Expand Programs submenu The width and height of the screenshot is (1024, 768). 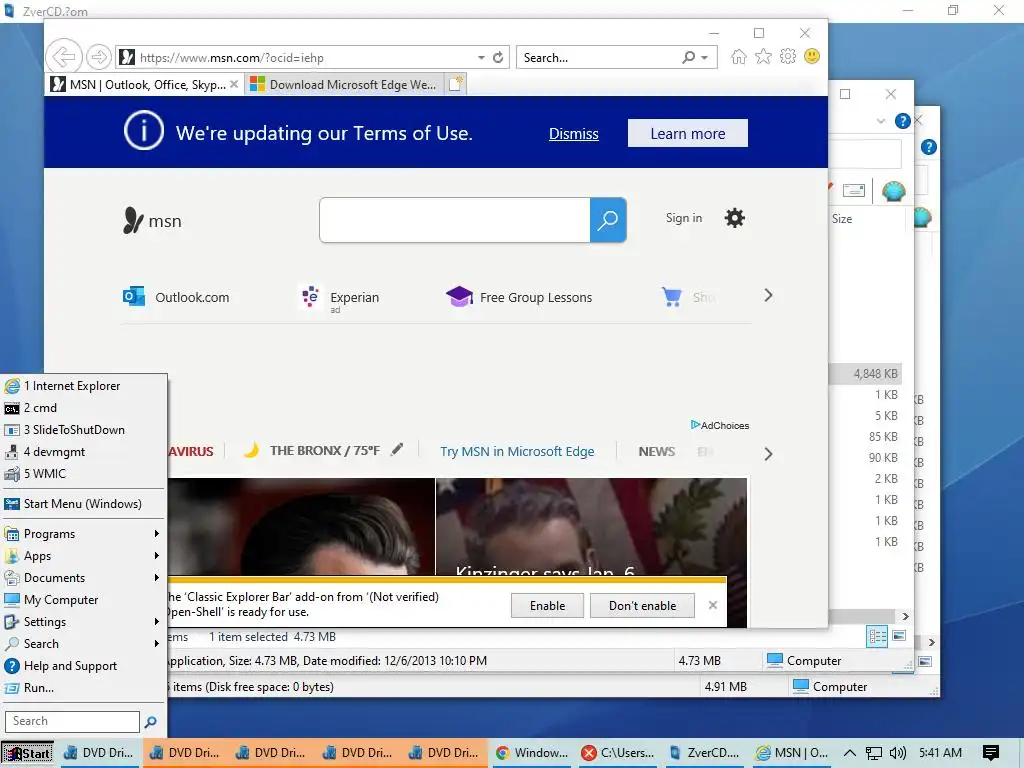(x=84, y=534)
